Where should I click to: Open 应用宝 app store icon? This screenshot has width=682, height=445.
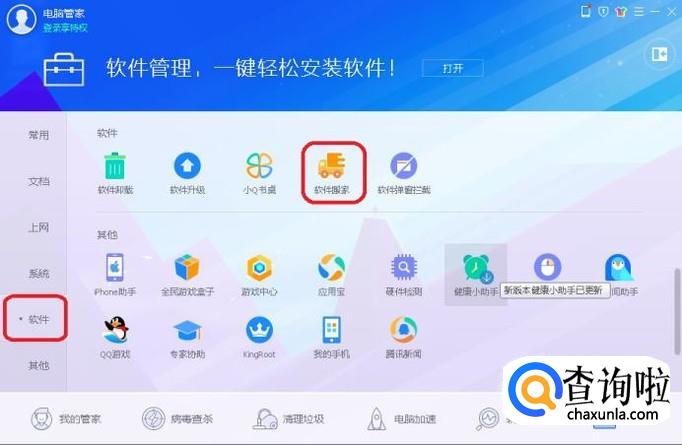[331, 267]
